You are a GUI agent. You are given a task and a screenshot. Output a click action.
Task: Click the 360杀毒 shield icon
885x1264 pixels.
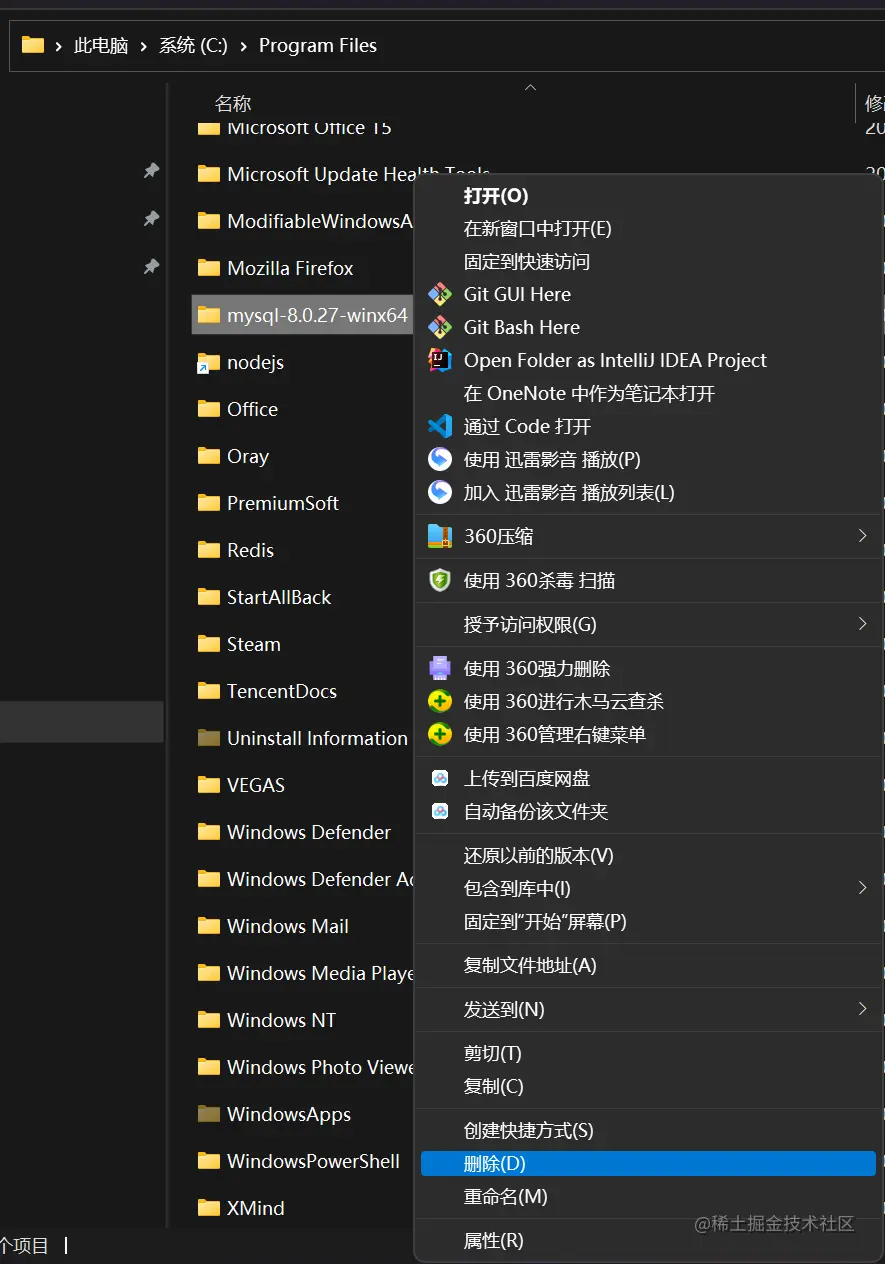tap(440, 580)
